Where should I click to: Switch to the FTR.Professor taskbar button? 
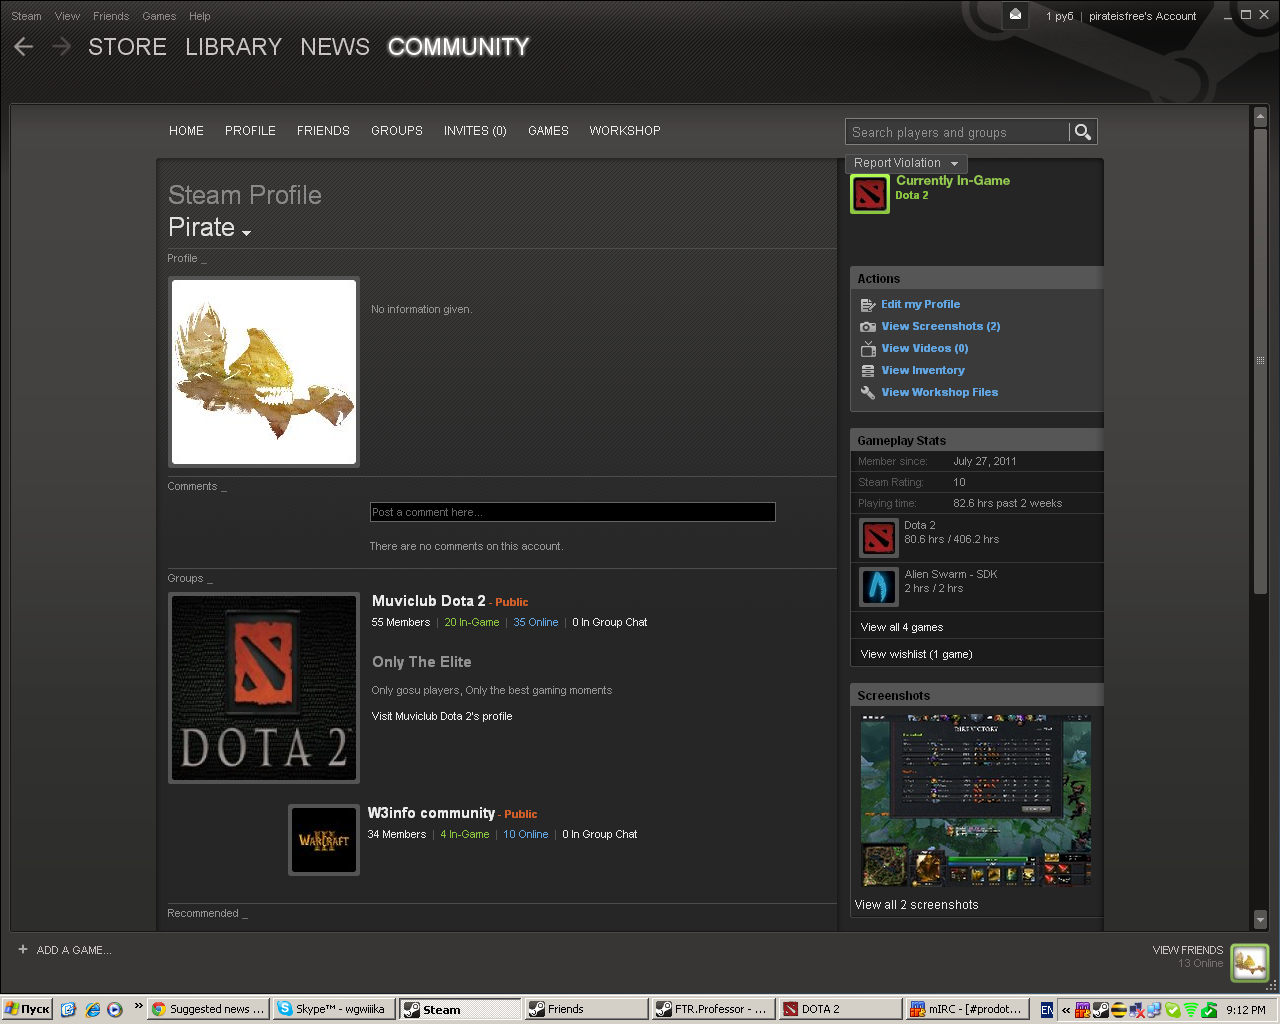pos(713,1009)
